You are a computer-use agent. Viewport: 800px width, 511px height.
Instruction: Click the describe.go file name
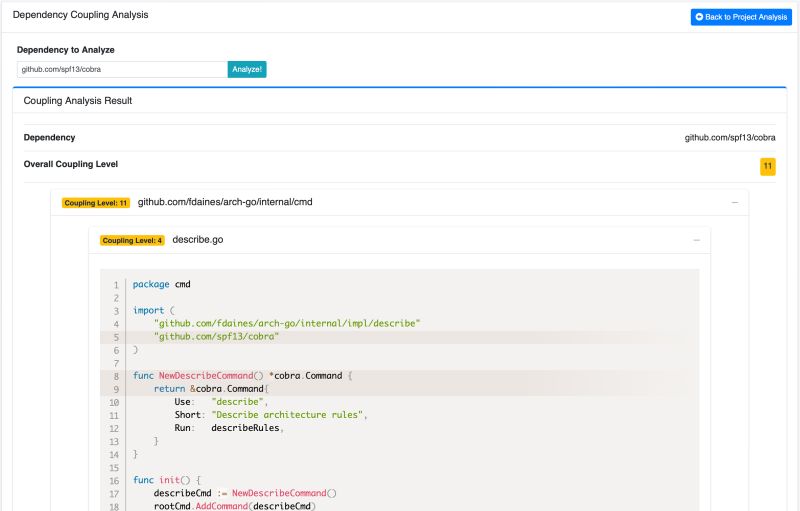(x=197, y=240)
